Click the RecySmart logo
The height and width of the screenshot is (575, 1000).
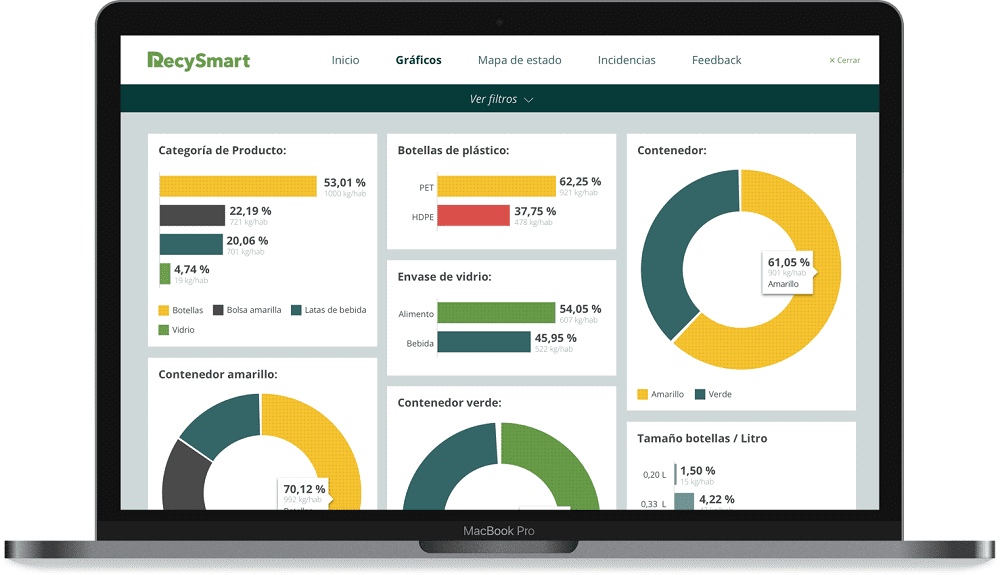tap(198, 61)
